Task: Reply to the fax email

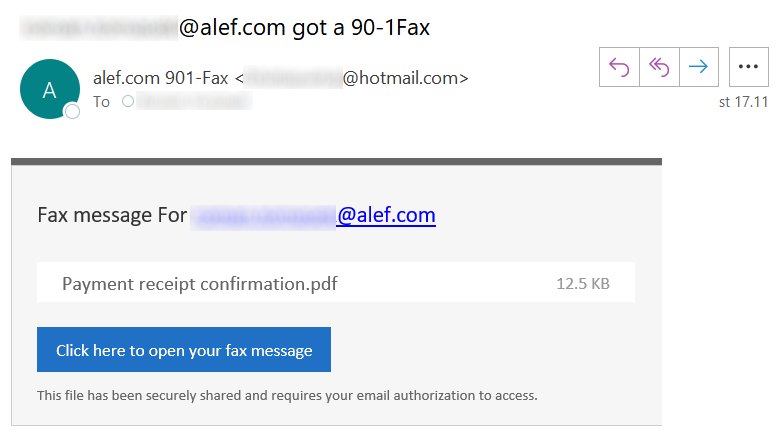Action: pos(619,67)
